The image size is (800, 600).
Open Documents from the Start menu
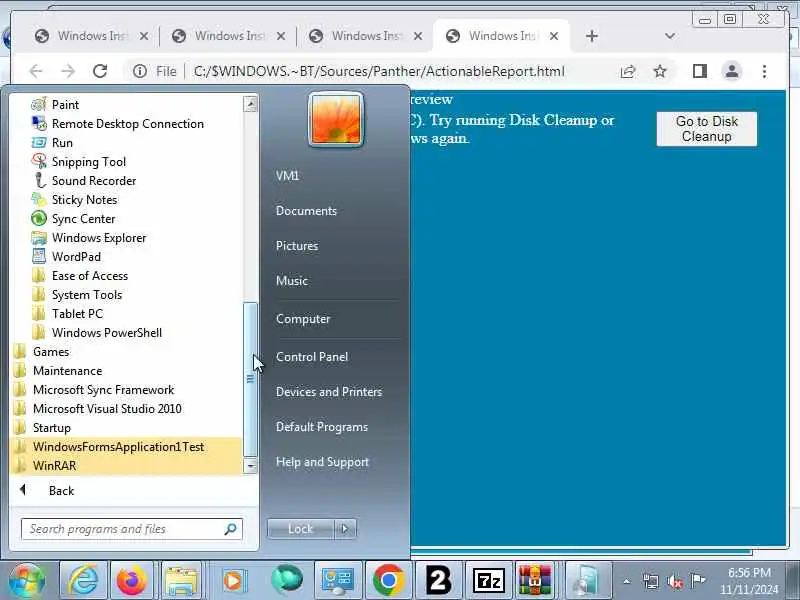pos(306,211)
